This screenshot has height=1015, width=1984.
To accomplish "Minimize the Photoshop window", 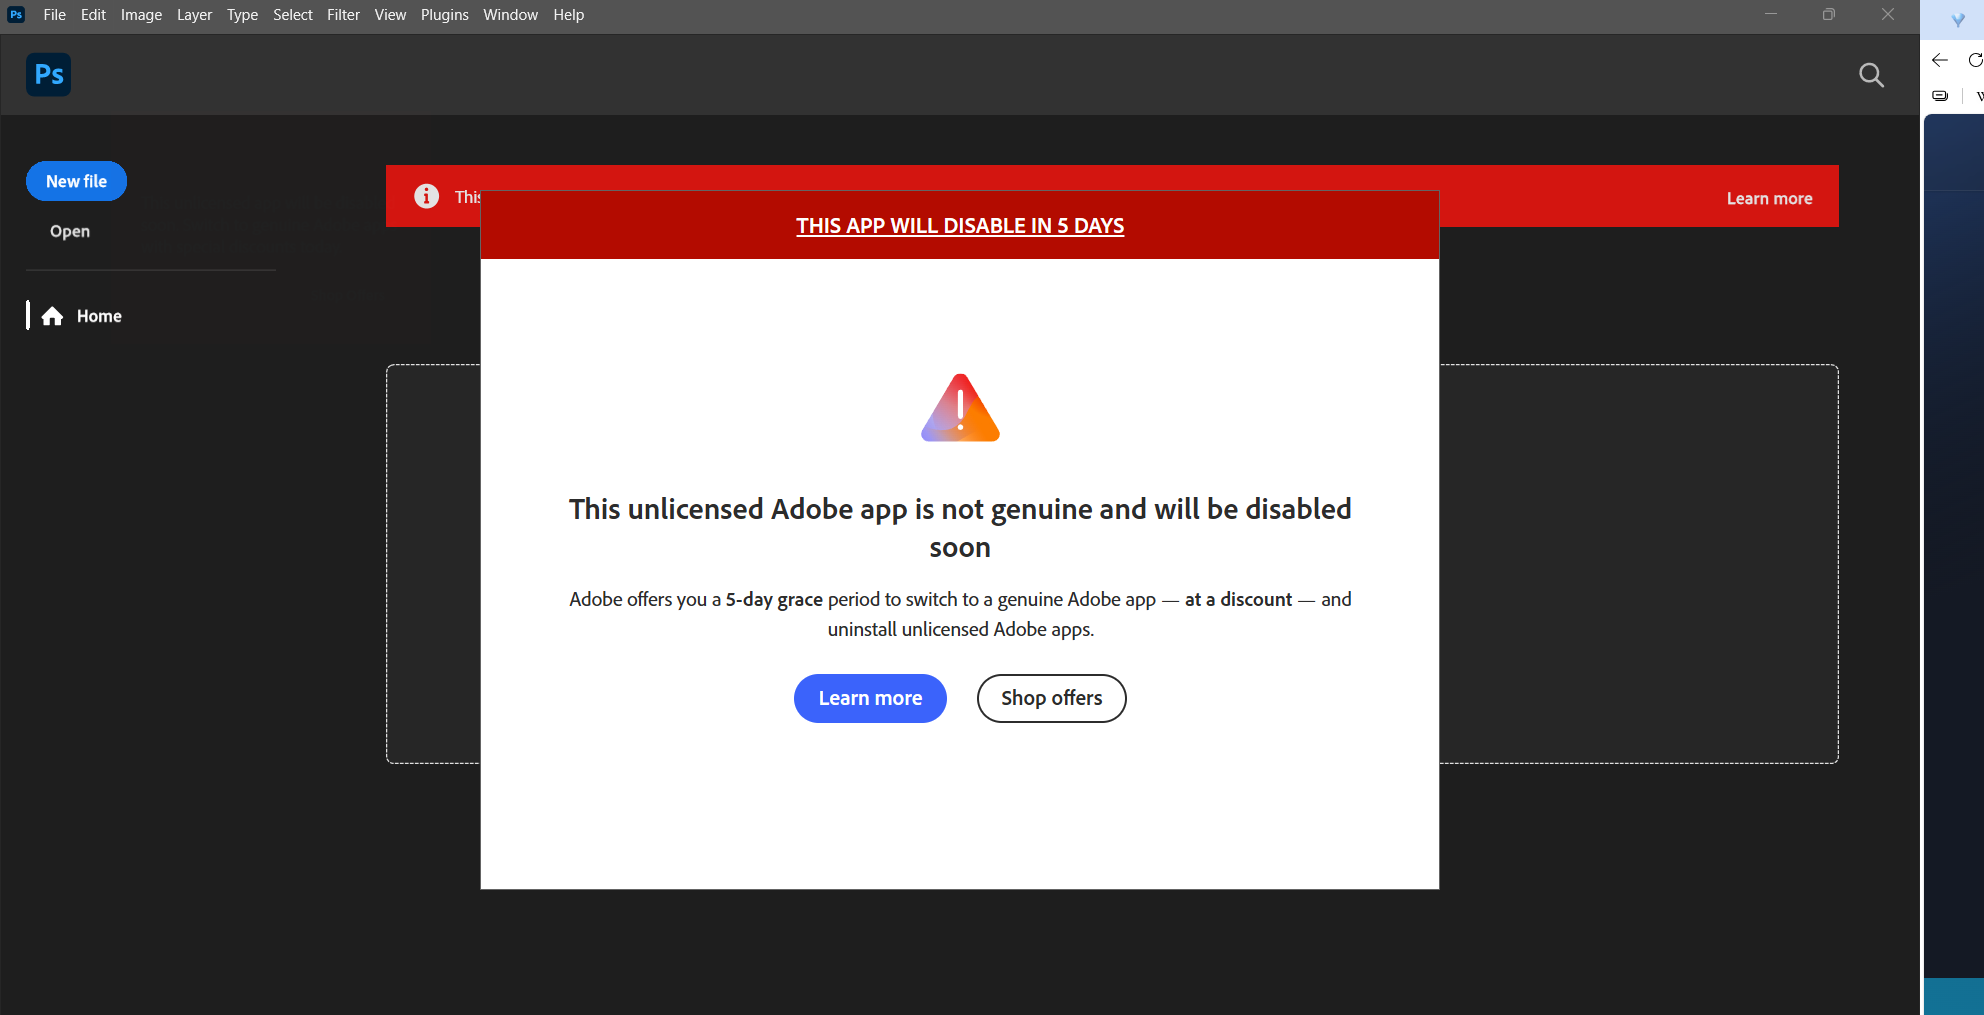I will [x=1771, y=14].
